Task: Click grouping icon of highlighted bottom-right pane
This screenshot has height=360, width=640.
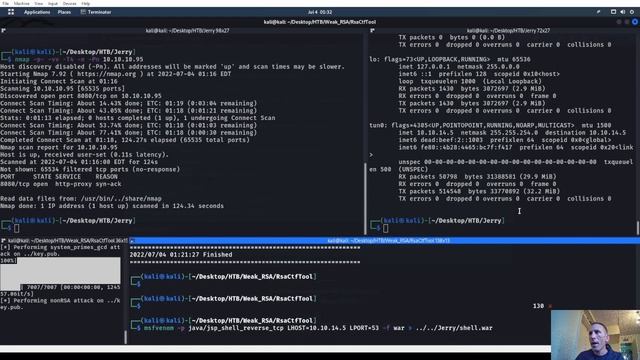Action: click(x=132, y=241)
